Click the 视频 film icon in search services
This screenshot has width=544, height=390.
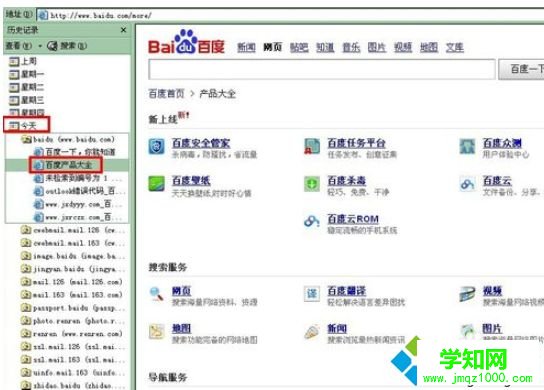(467, 294)
